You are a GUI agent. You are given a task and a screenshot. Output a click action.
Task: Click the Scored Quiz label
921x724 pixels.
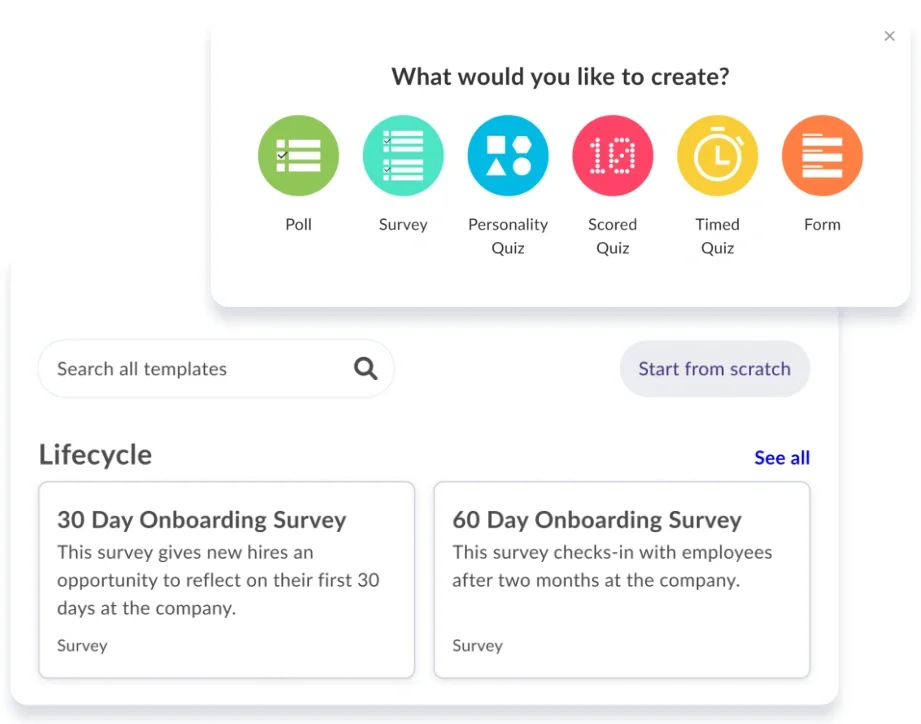(613, 236)
